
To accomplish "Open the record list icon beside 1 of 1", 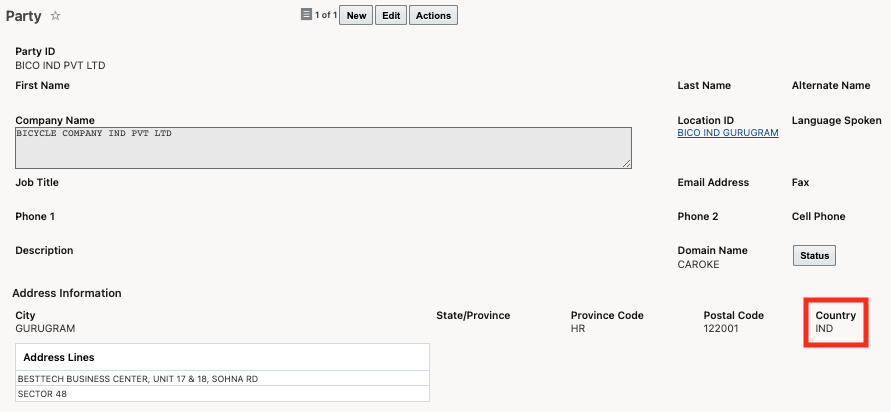I will coord(306,15).
